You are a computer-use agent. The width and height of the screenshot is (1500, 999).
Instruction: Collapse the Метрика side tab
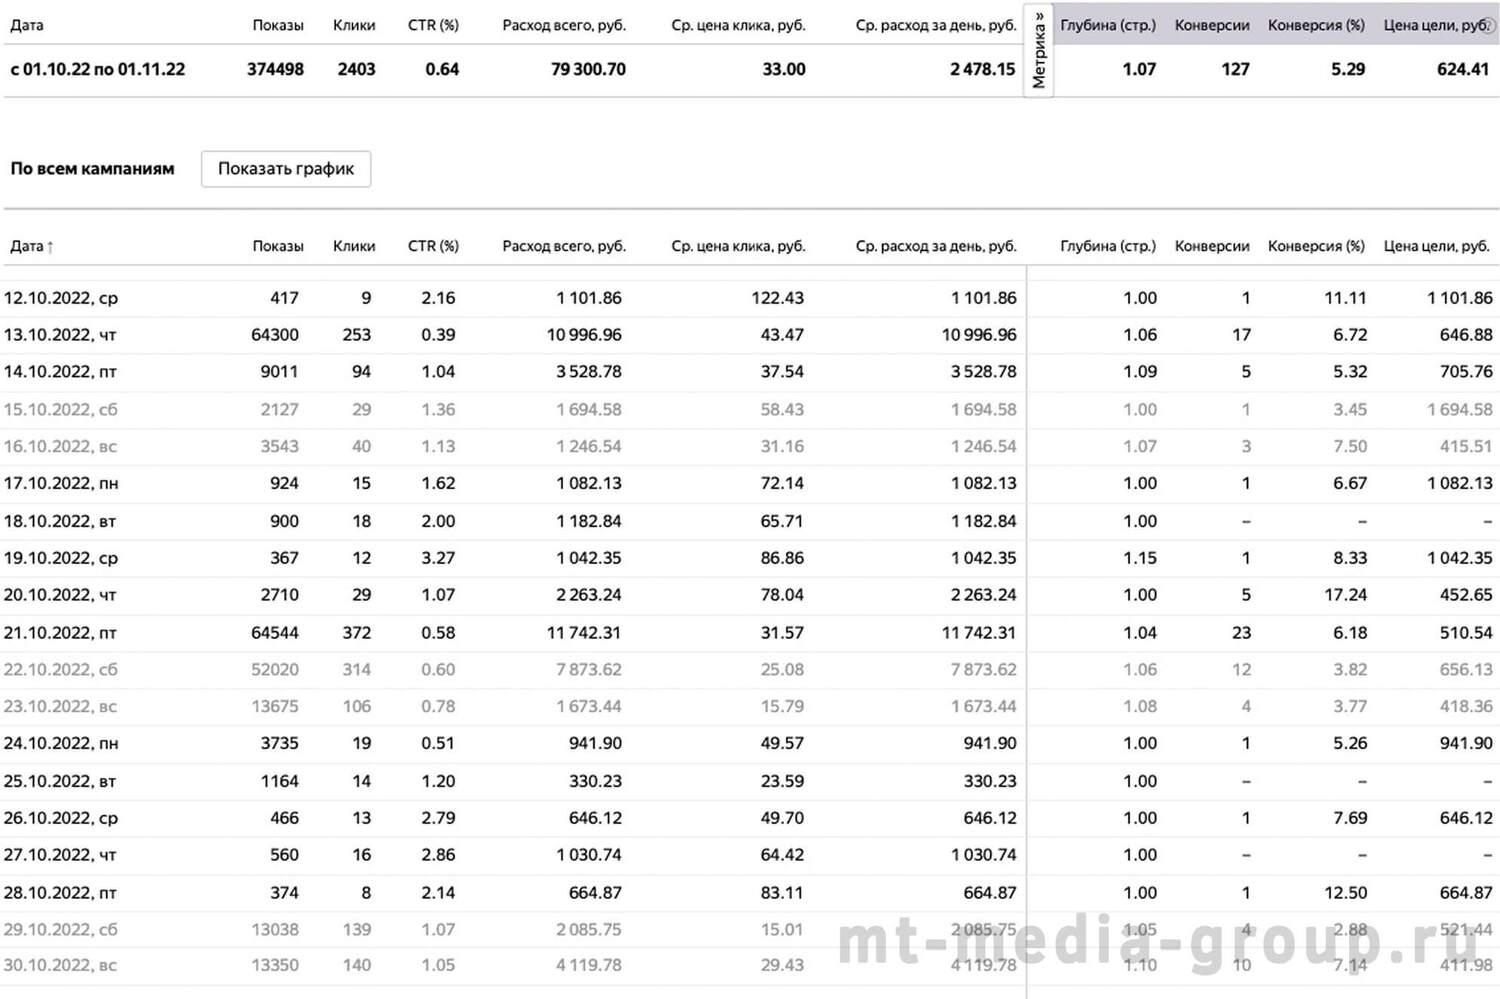pyautogui.click(x=1039, y=50)
